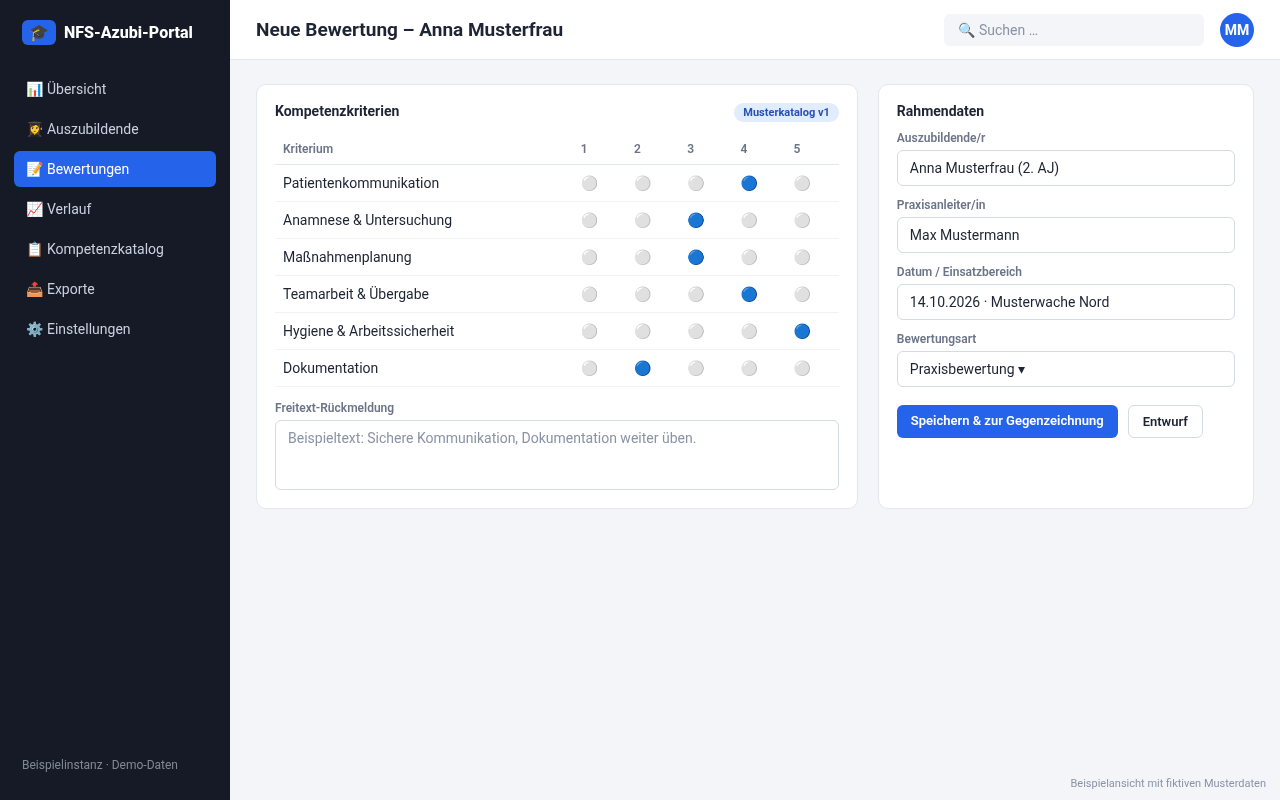Click the bar chart icon beside Übersicht
Viewport: 1280px width, 800px height.
pyautogui.click(x=34, y=89)
